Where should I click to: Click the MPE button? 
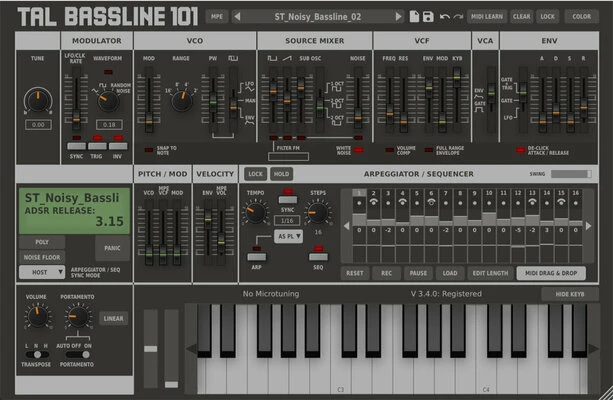[217, 16]
